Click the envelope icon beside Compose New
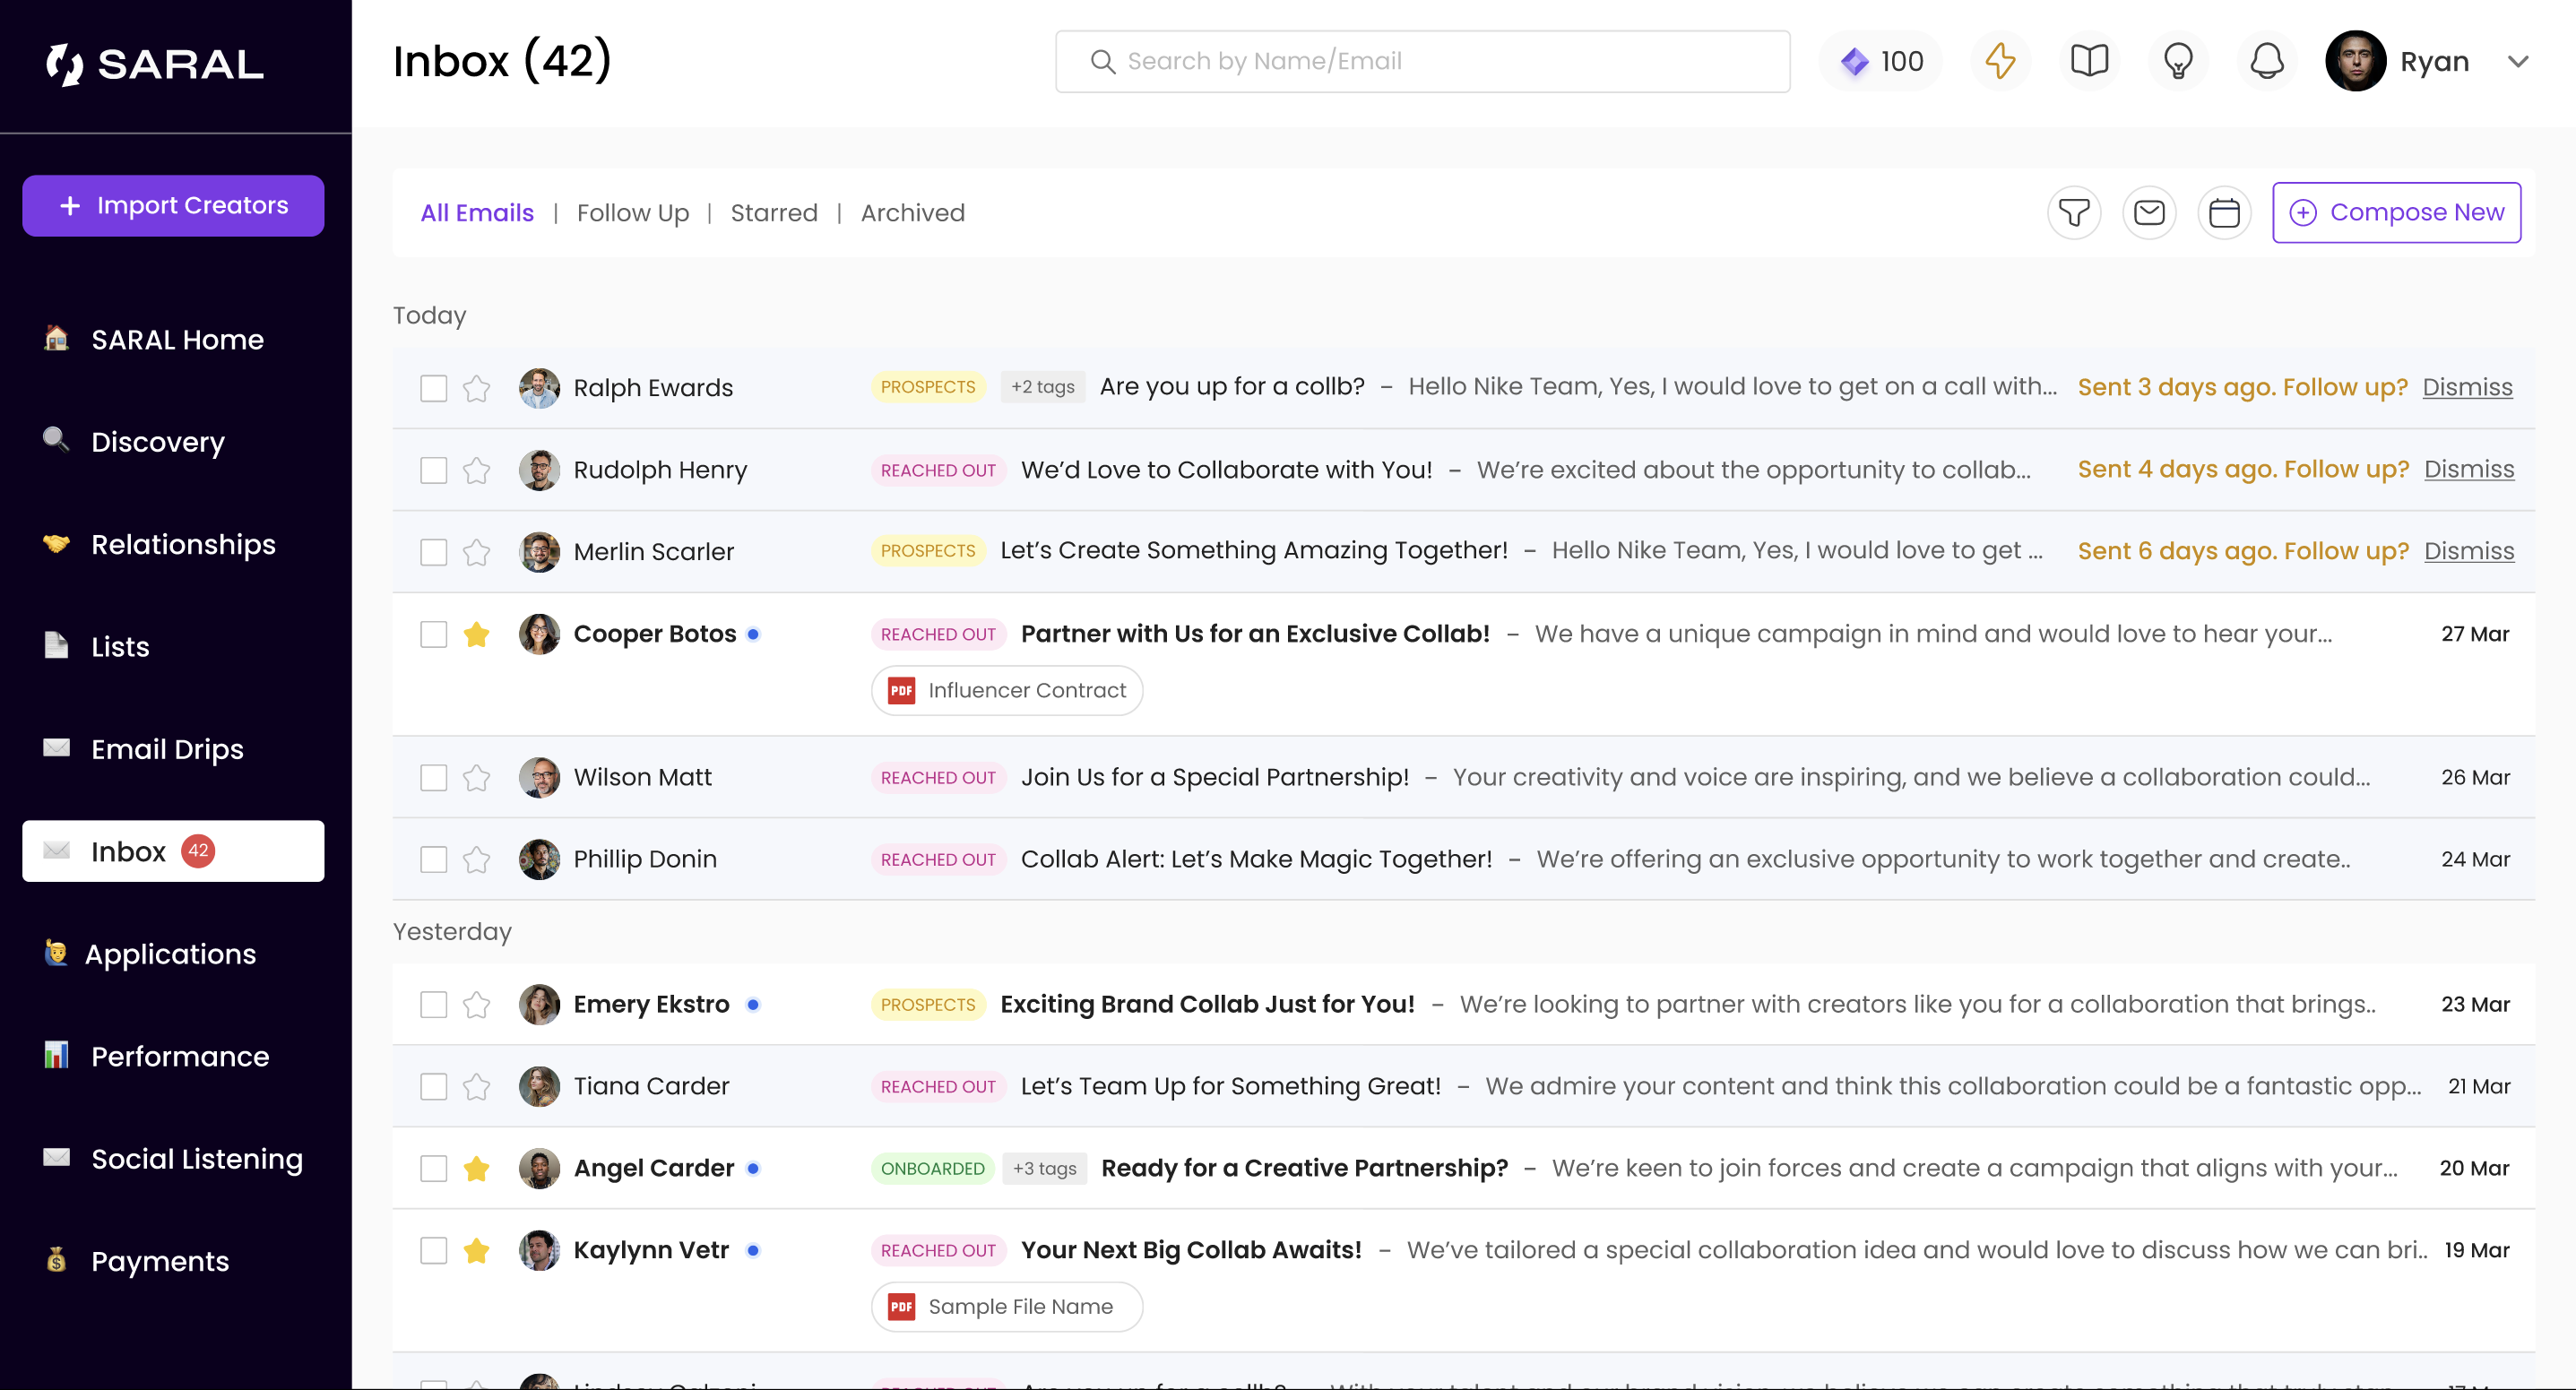 coord(2149,212)
